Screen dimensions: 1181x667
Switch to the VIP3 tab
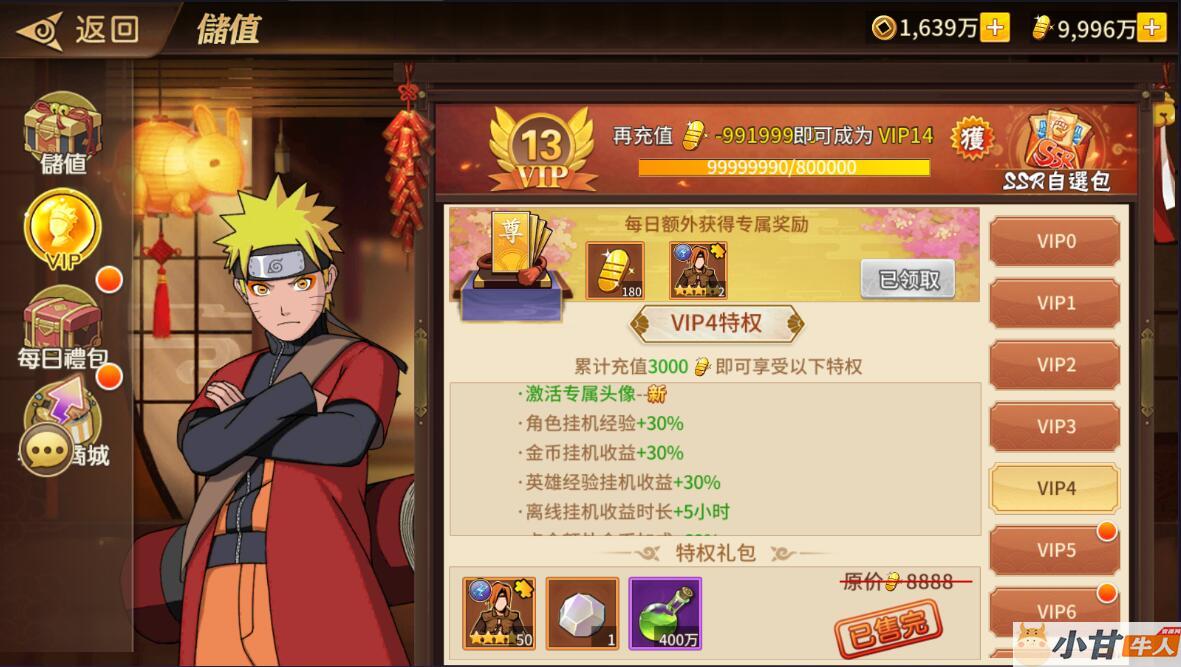coord(1055,427)
